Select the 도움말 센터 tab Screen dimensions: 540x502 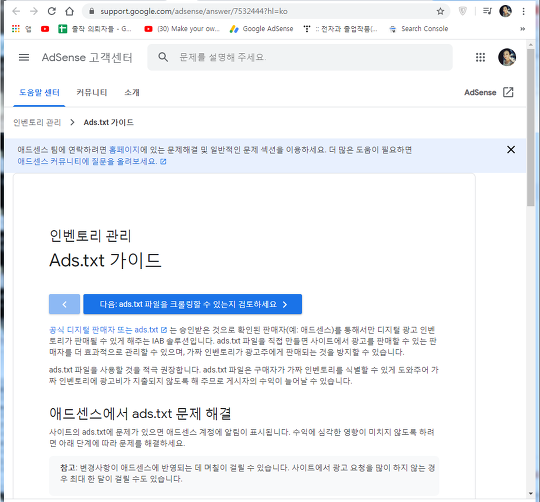[x=39, y=93]
